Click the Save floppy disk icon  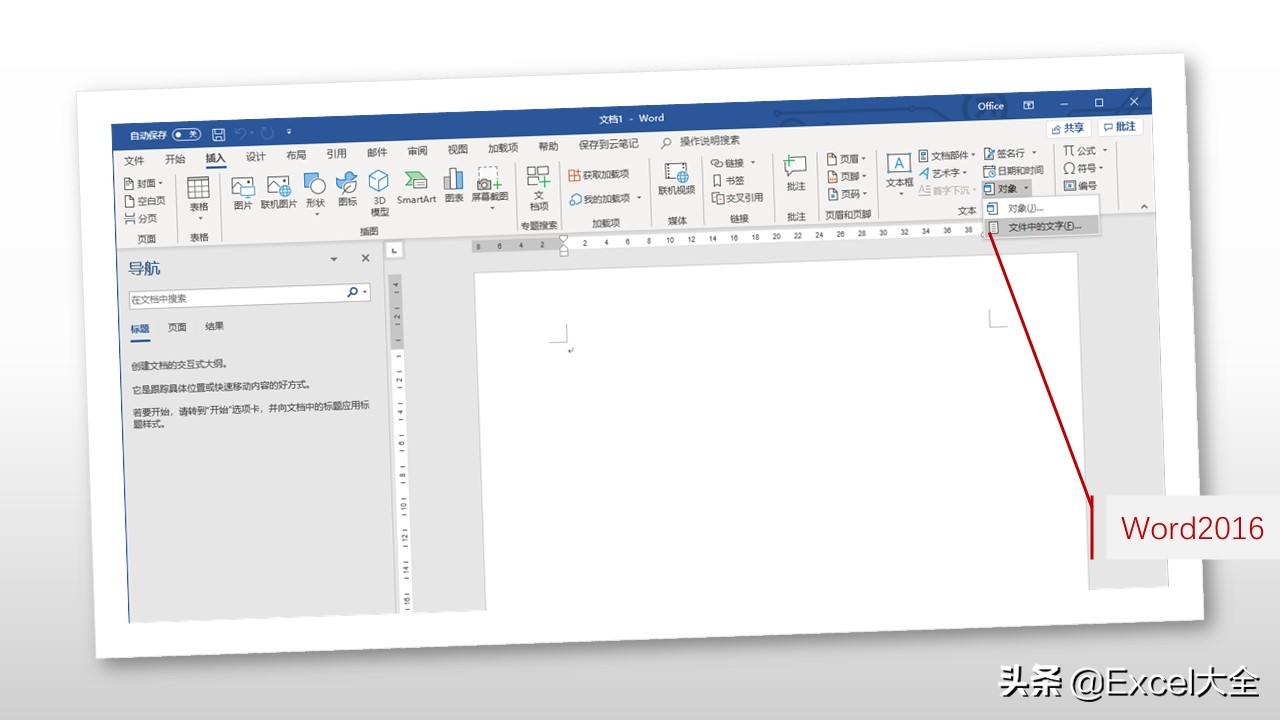pyautogui.click(x=218, y=134)
